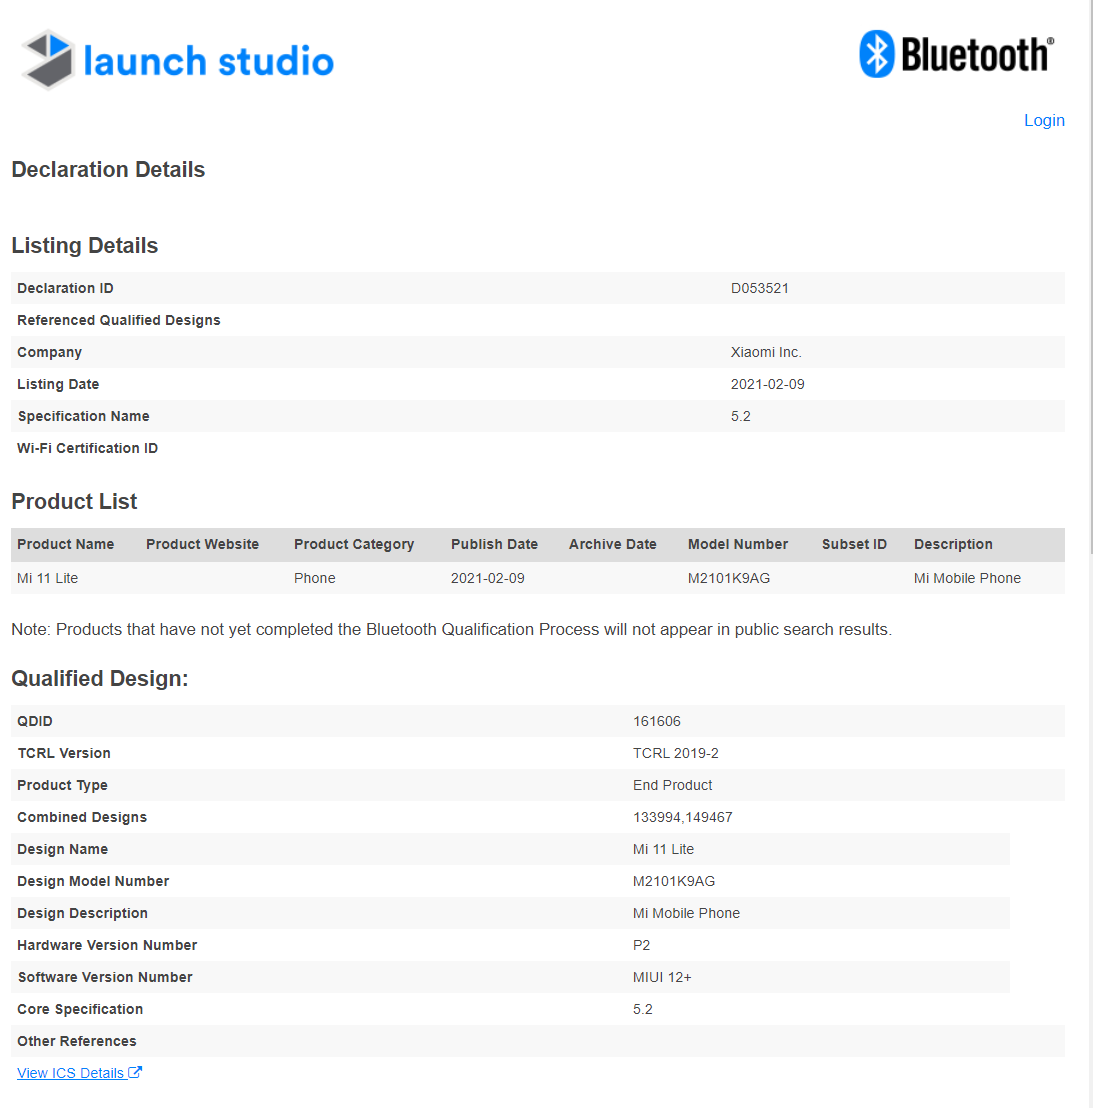Click the Description column header
Screen dimensions: 1093x1108
tap(953, 544)
